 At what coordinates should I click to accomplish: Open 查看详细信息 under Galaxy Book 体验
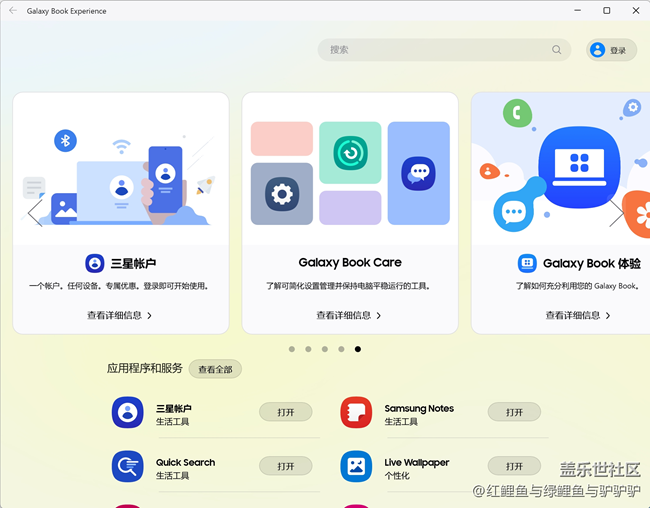(578, 316)
